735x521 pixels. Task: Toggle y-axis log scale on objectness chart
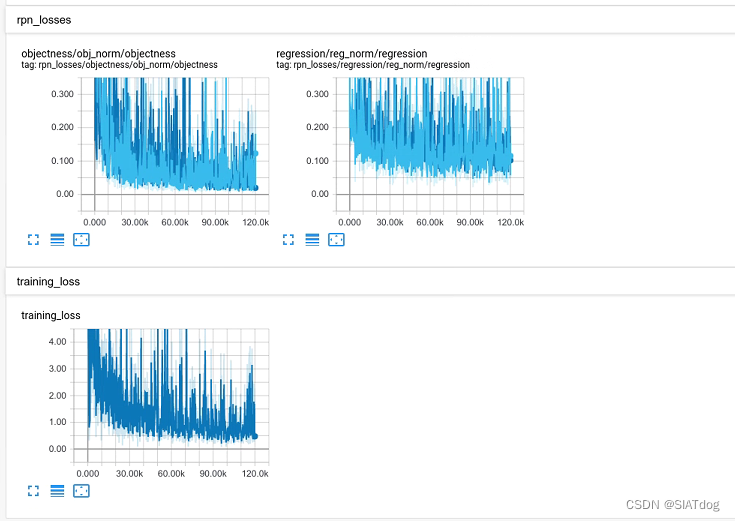(x=57, y=240)
